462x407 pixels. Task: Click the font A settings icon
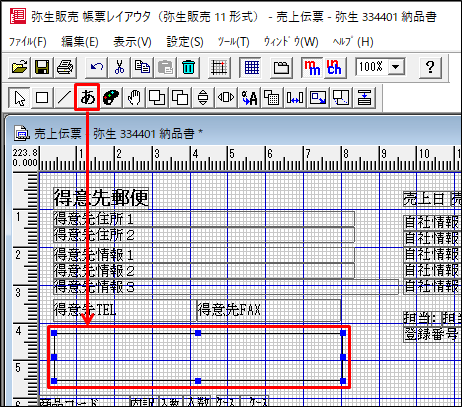click(x=249, y=98)
